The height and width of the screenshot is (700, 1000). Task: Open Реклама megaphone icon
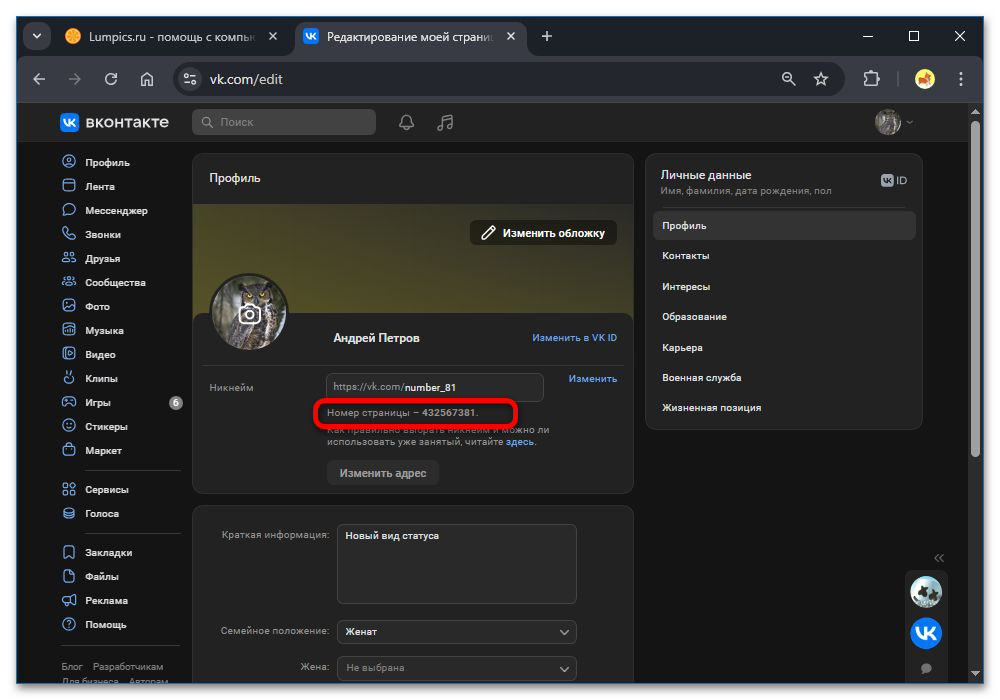point(69,600)
